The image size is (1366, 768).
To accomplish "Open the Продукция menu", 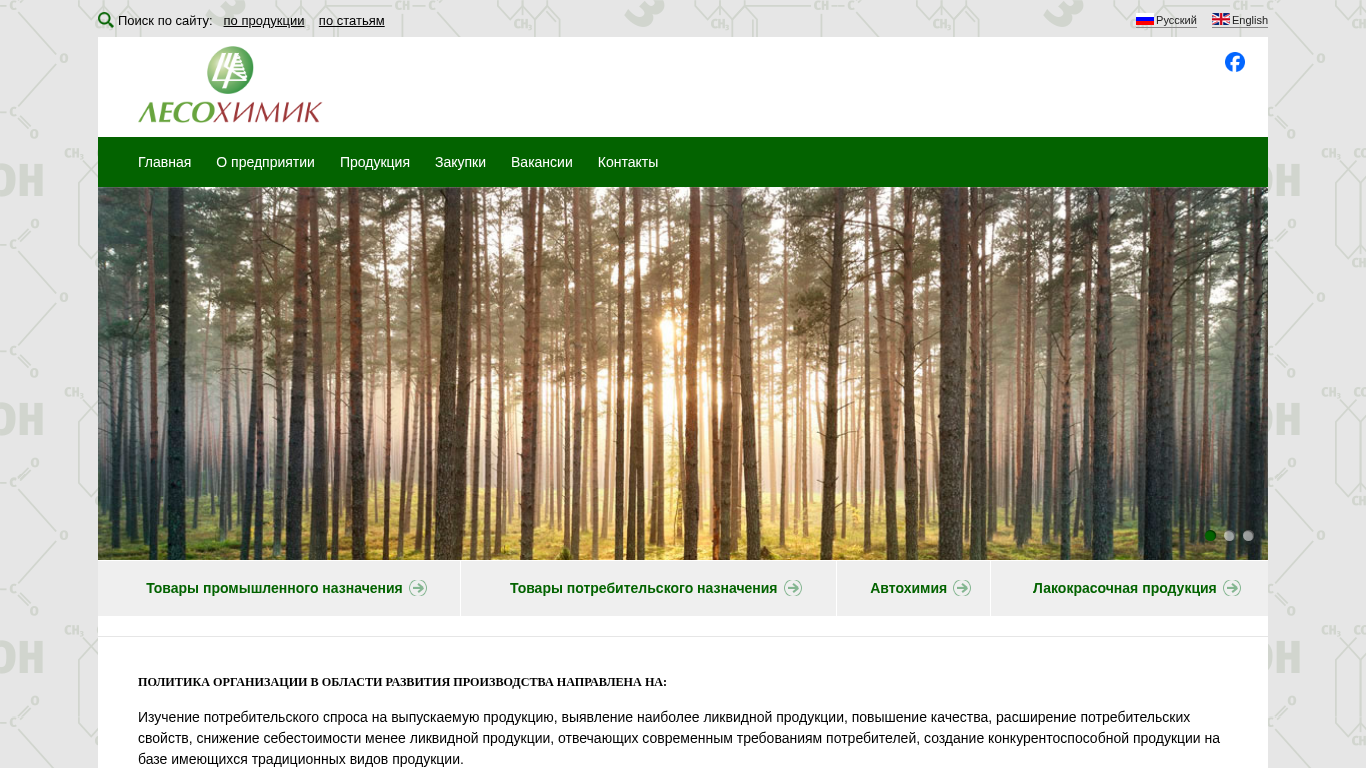I will [x=375, y=162].
